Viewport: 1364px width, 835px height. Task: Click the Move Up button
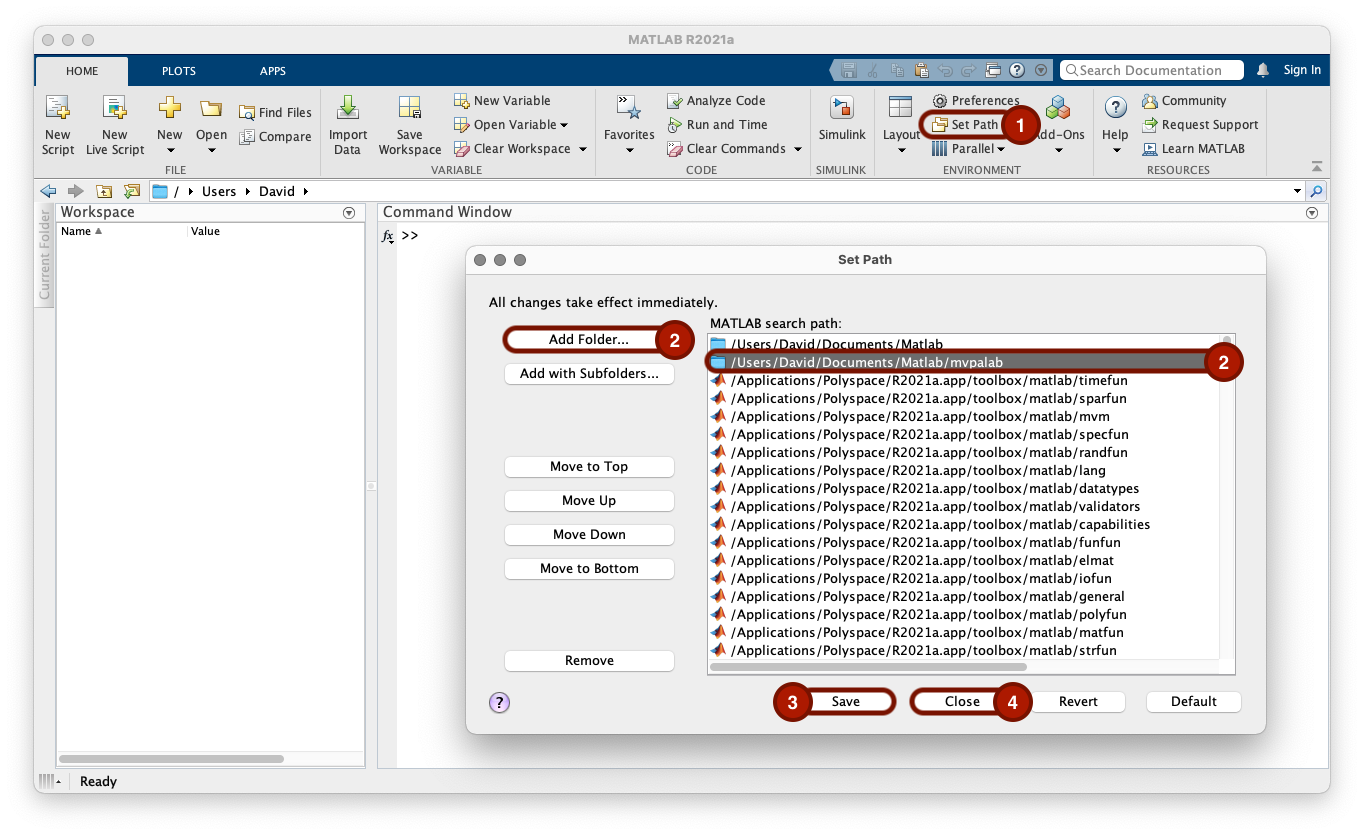(589, 501)
